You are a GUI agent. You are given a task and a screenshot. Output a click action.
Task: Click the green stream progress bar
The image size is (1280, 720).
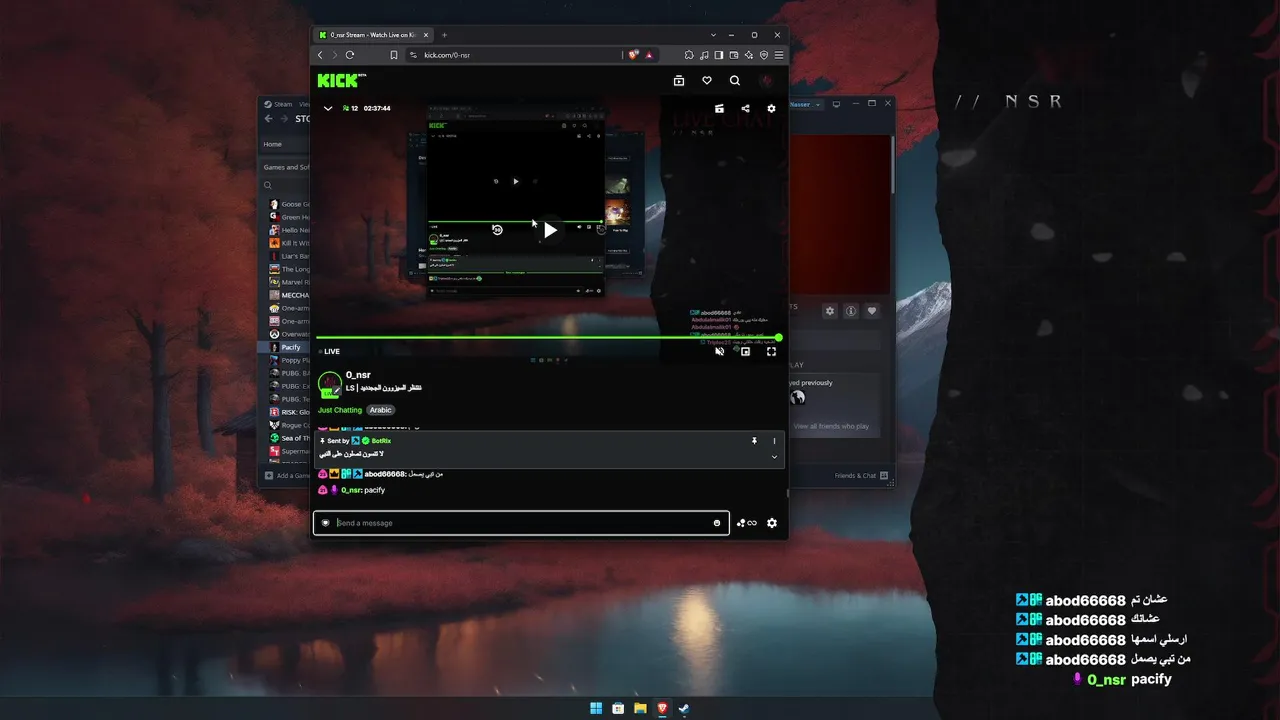pyautogui.click(x=547, y=338)
